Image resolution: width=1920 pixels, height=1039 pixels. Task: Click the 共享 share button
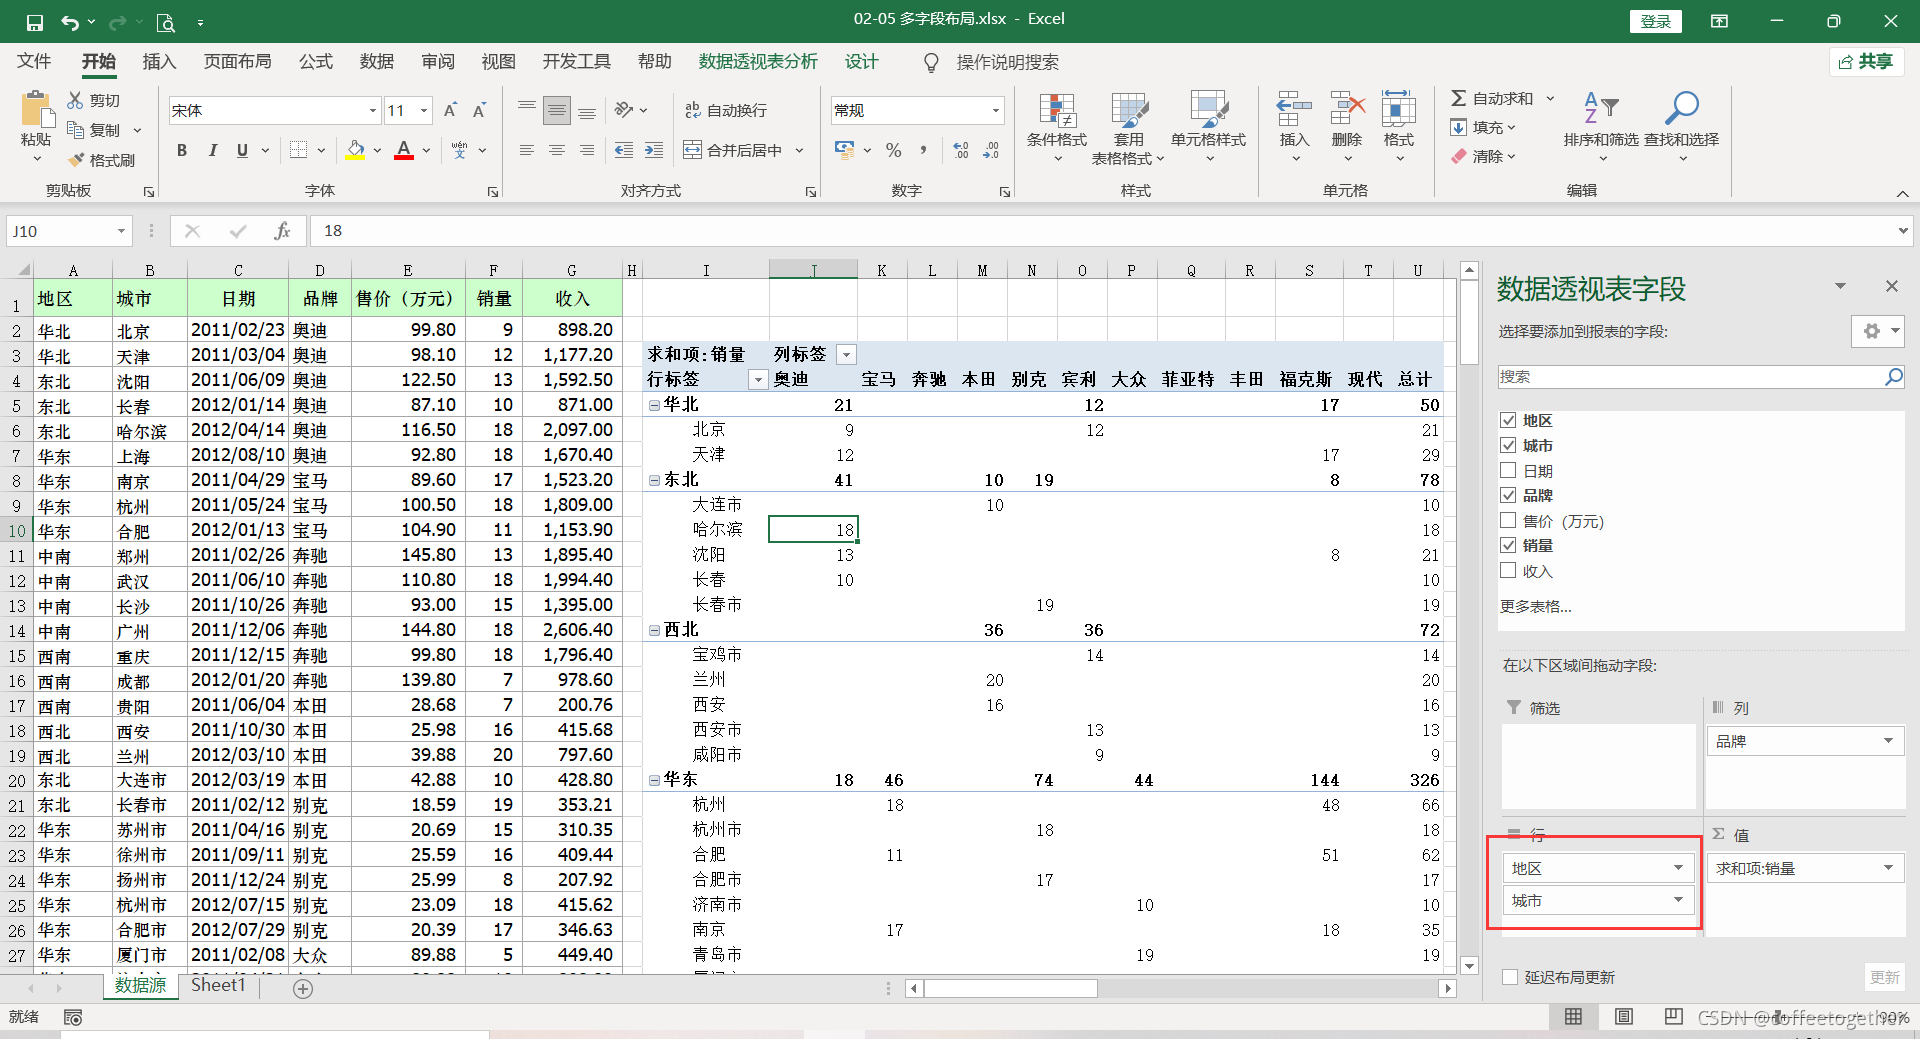point(1866,62)
